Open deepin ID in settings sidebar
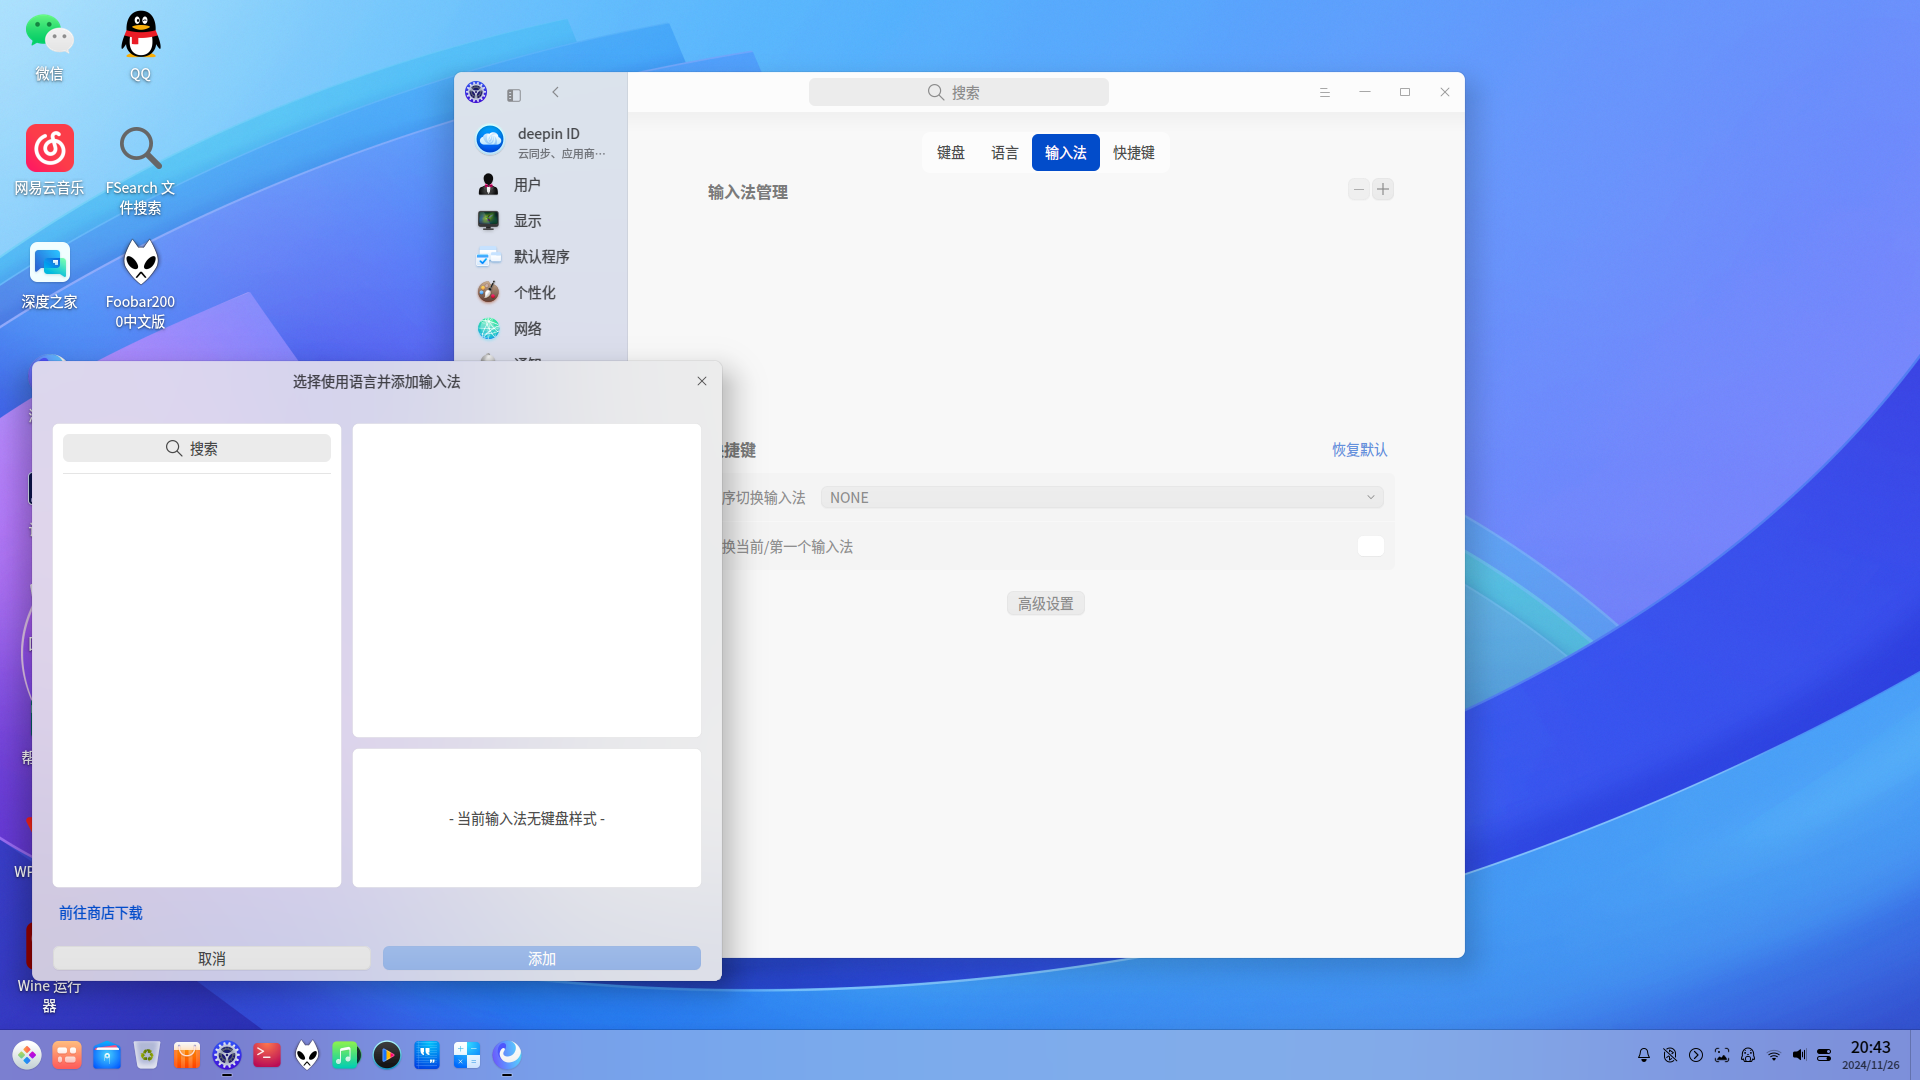 [541, 142]
